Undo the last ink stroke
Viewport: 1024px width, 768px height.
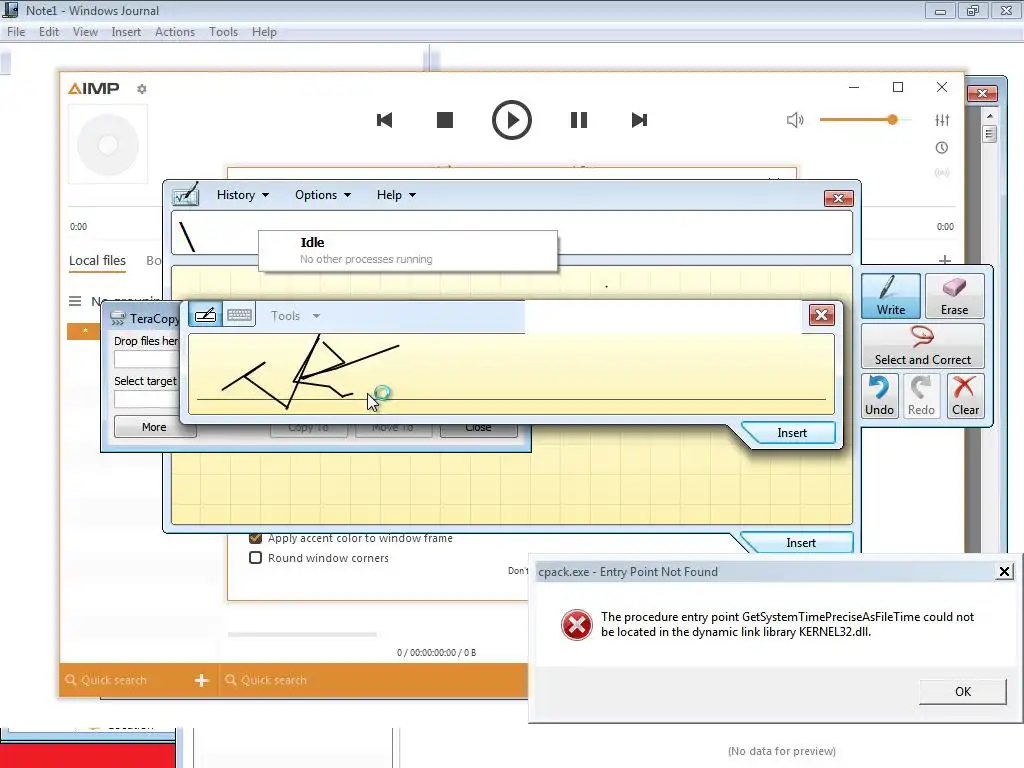point(879,396)
